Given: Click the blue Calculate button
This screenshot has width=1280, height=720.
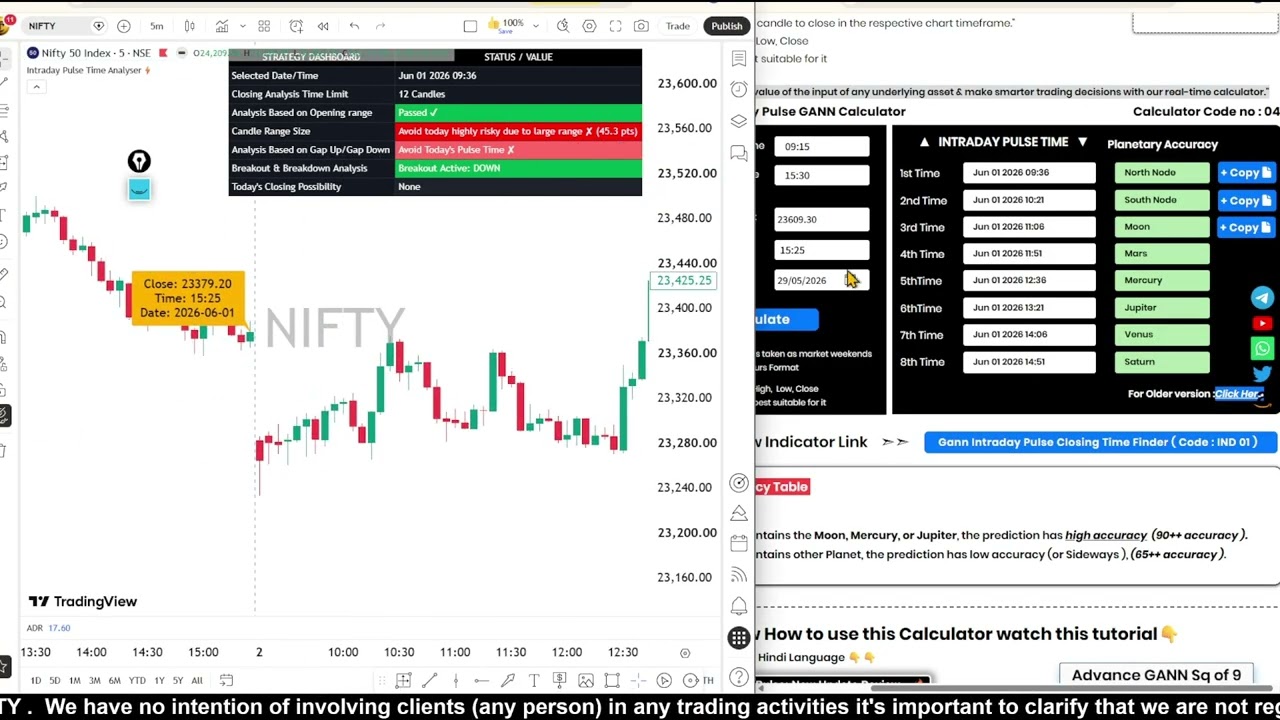Looking at the screenshot, I should point(787,319).
